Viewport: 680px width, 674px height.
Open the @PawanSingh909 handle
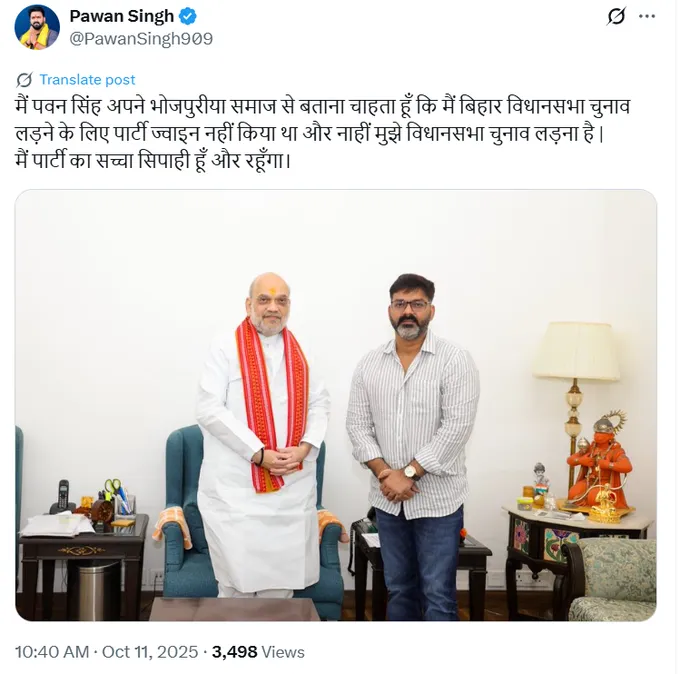pos(141,39)
